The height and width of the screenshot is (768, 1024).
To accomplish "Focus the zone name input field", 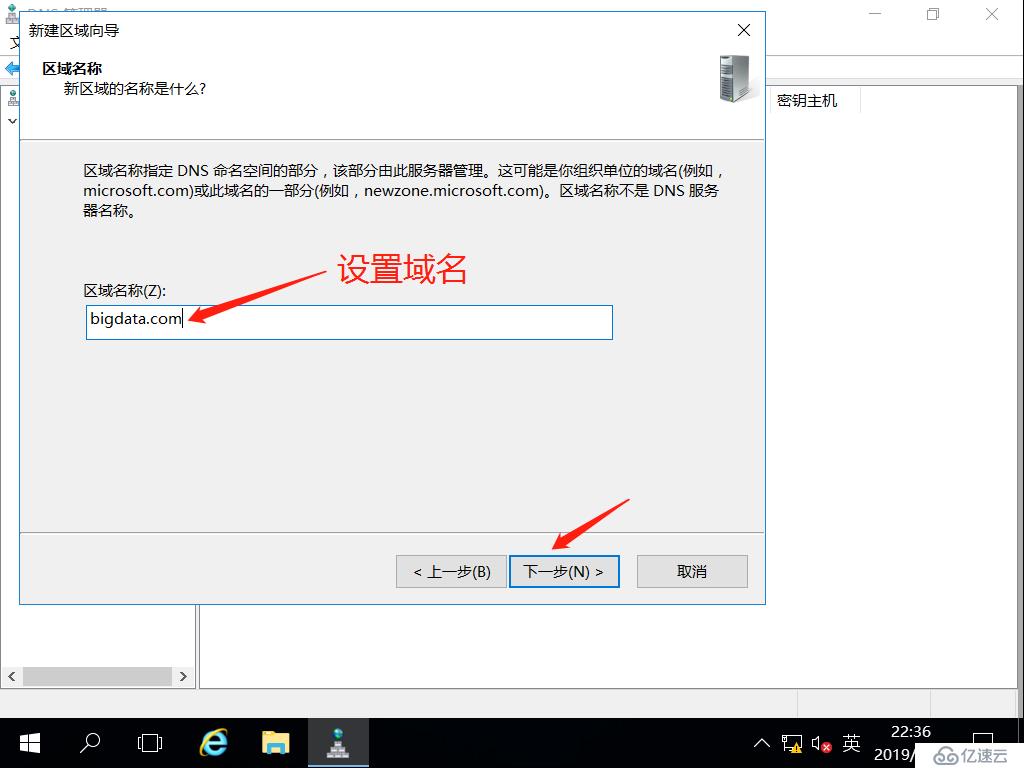I will click(349, 322).
